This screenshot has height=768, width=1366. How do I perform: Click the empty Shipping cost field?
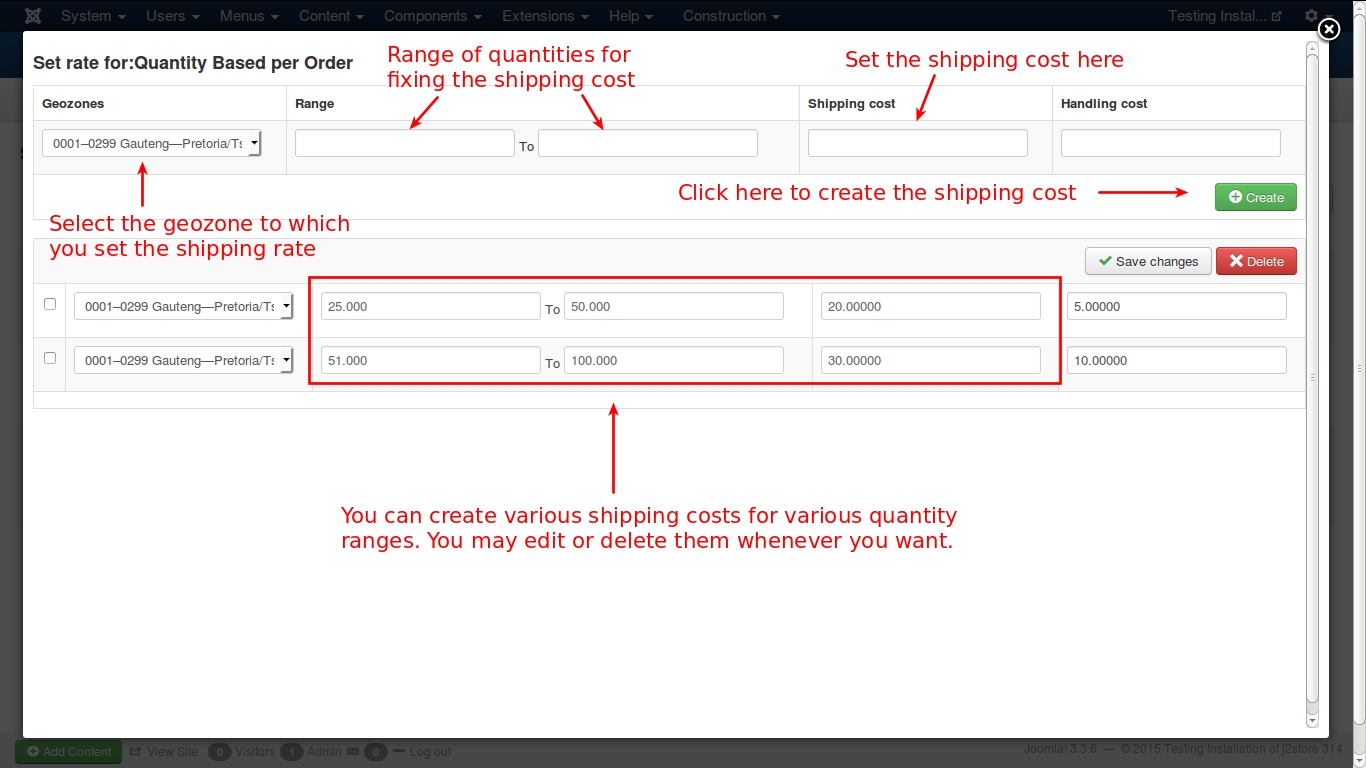point(918,143)
